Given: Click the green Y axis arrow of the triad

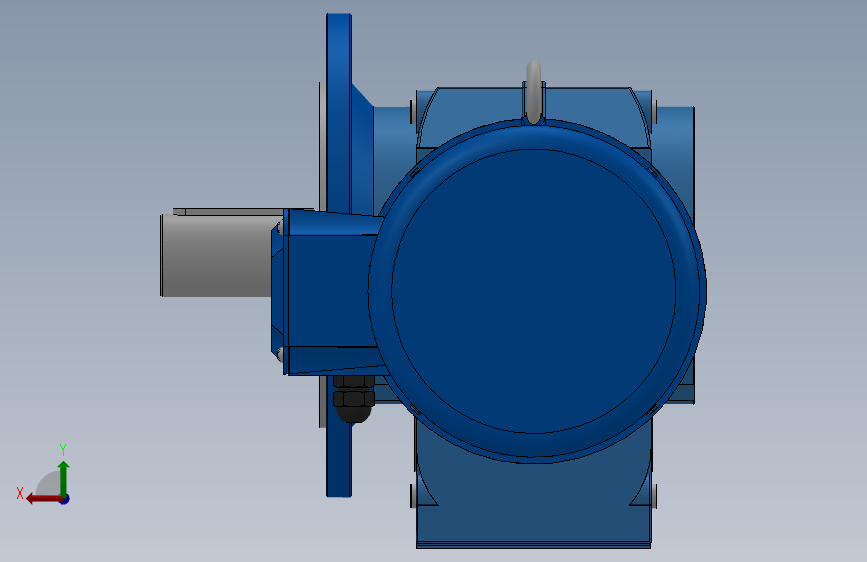Looking at the screenshot, I should (64, 478).
